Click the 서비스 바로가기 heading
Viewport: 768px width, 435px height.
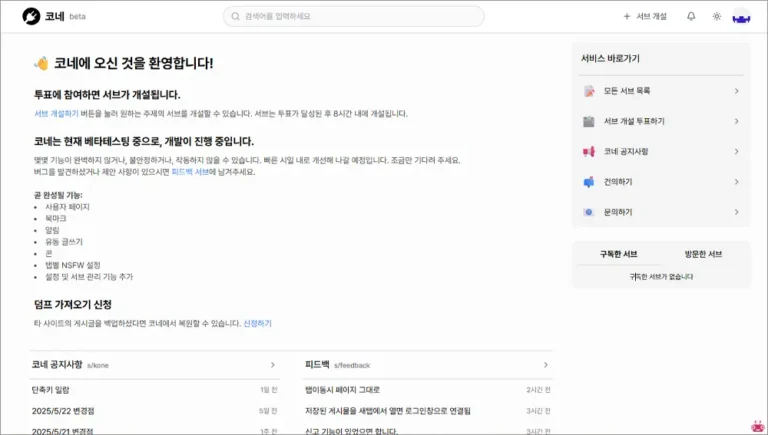click(x=610, y=59)
